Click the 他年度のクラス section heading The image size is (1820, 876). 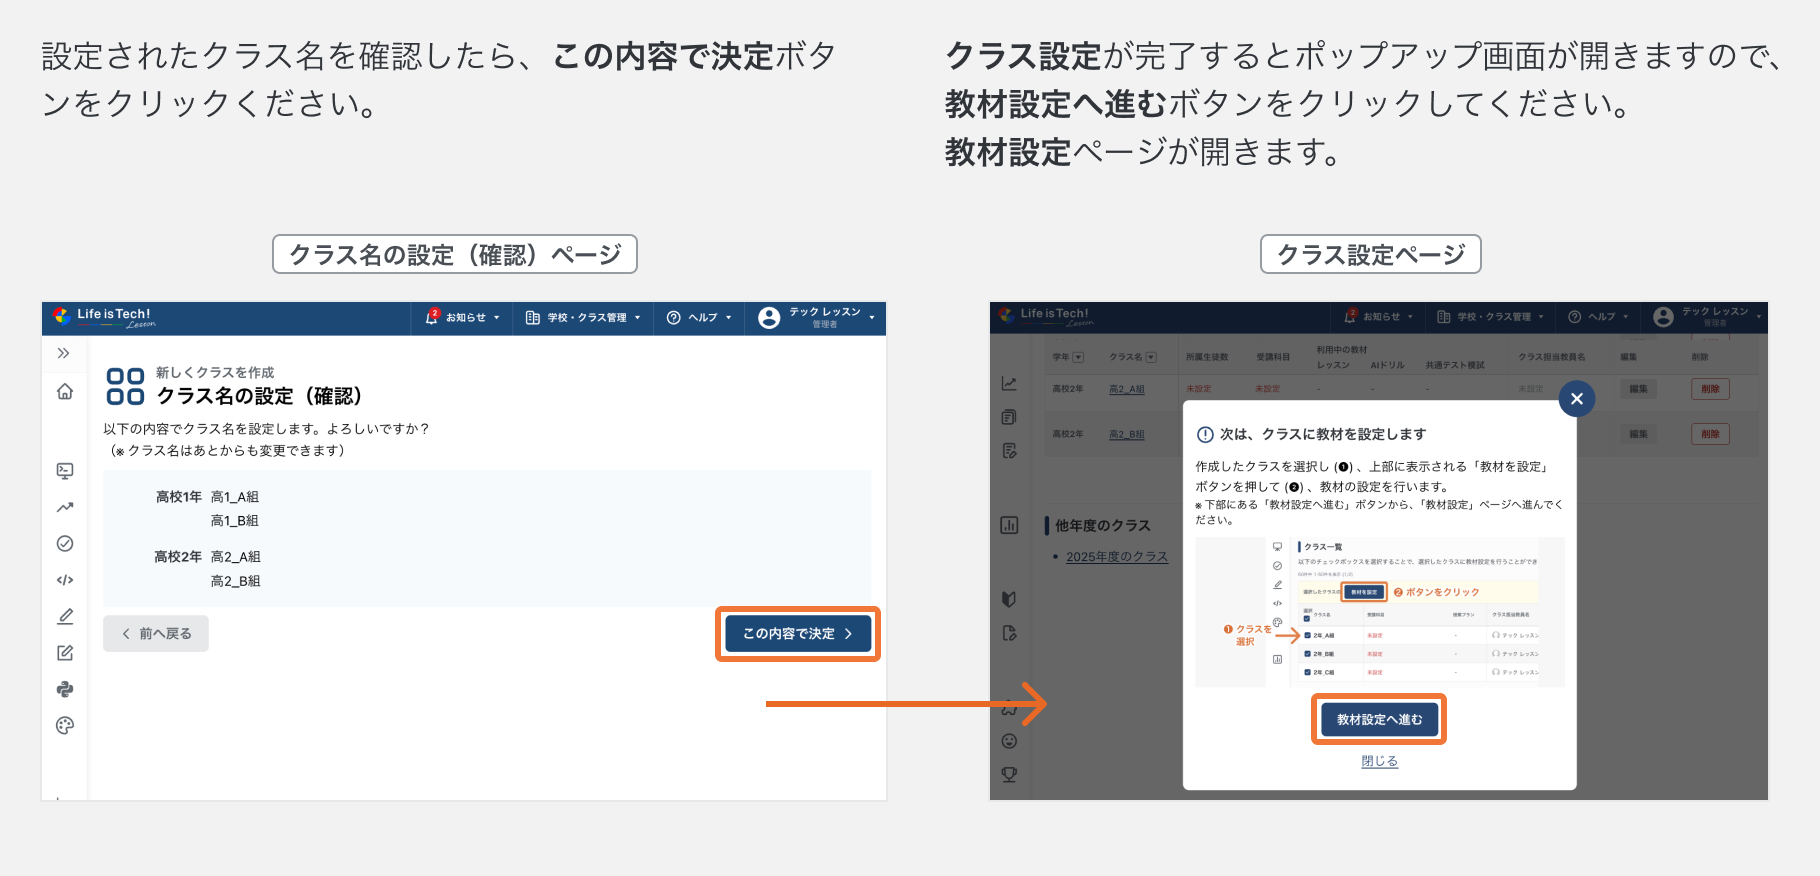[x=1102, y=526]
